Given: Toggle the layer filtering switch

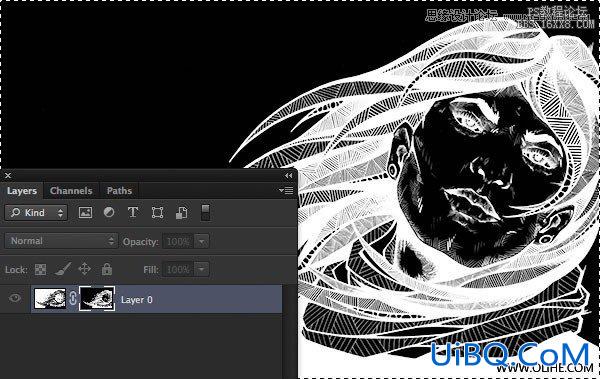Looking at the screenshot, I should 205,212.
